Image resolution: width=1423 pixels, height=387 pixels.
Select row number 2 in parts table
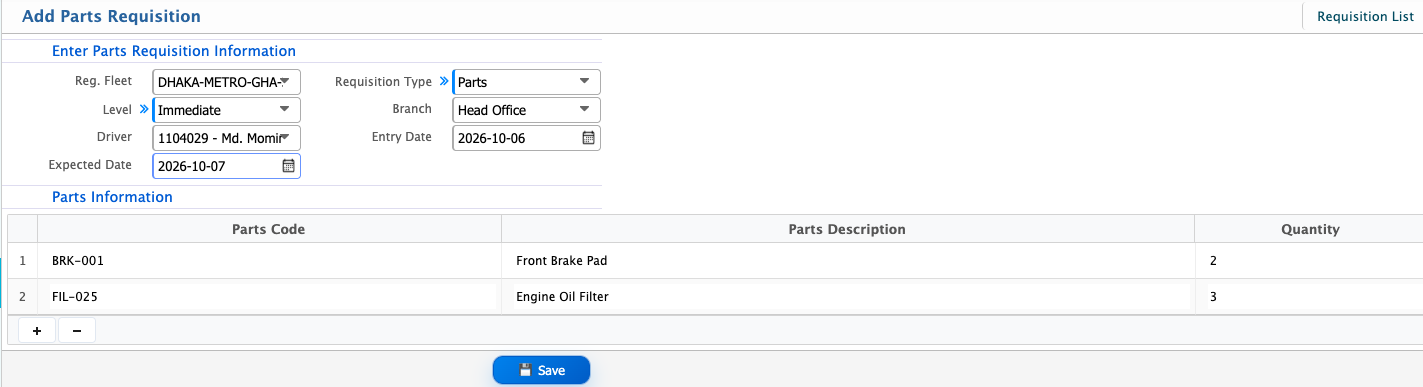pos(22,297)
